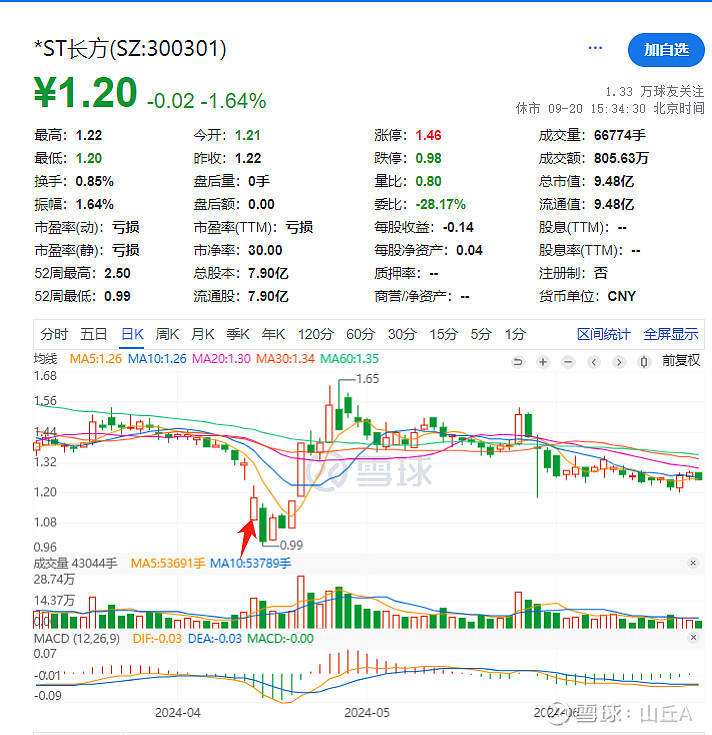Click the MA5:1.26 moving average label
The height and width of the screenshot is (735, 712).
[96, 359]
